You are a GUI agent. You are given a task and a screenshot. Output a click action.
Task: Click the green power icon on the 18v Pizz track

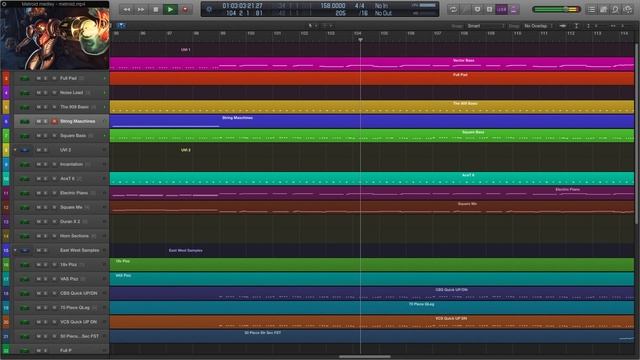(x=24, y=265)
